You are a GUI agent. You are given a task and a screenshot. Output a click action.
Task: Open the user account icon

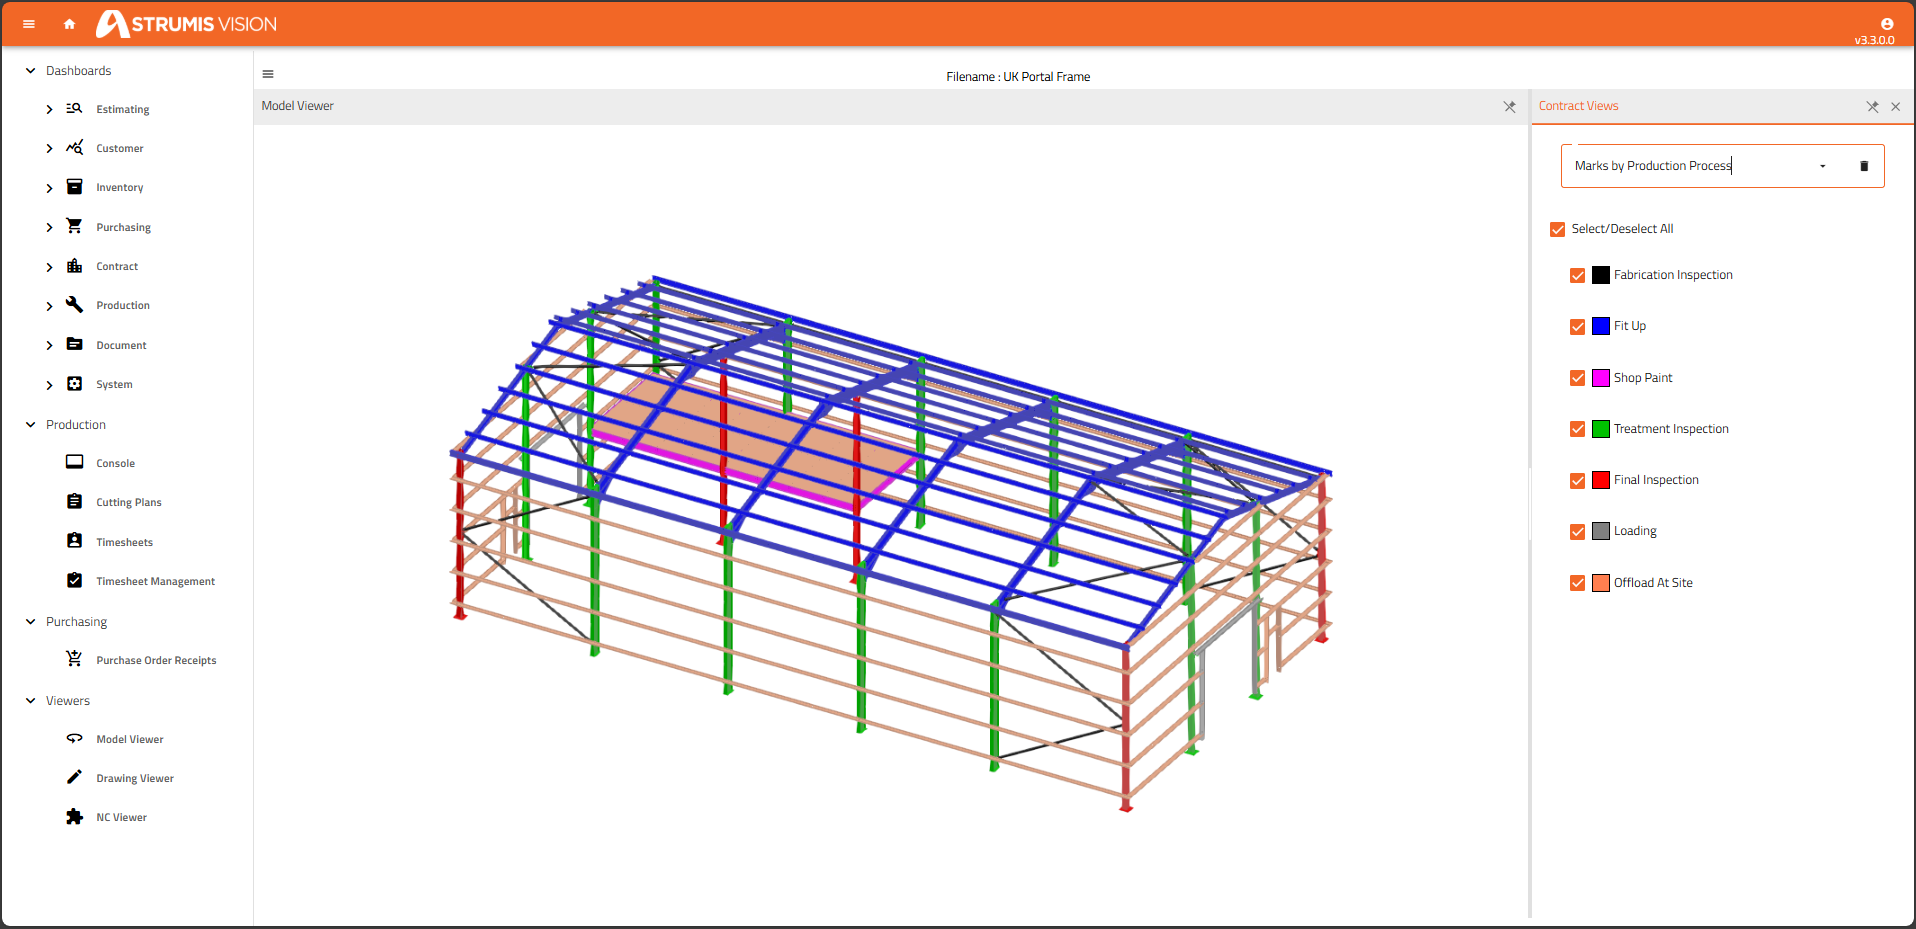coord(1887,24)
